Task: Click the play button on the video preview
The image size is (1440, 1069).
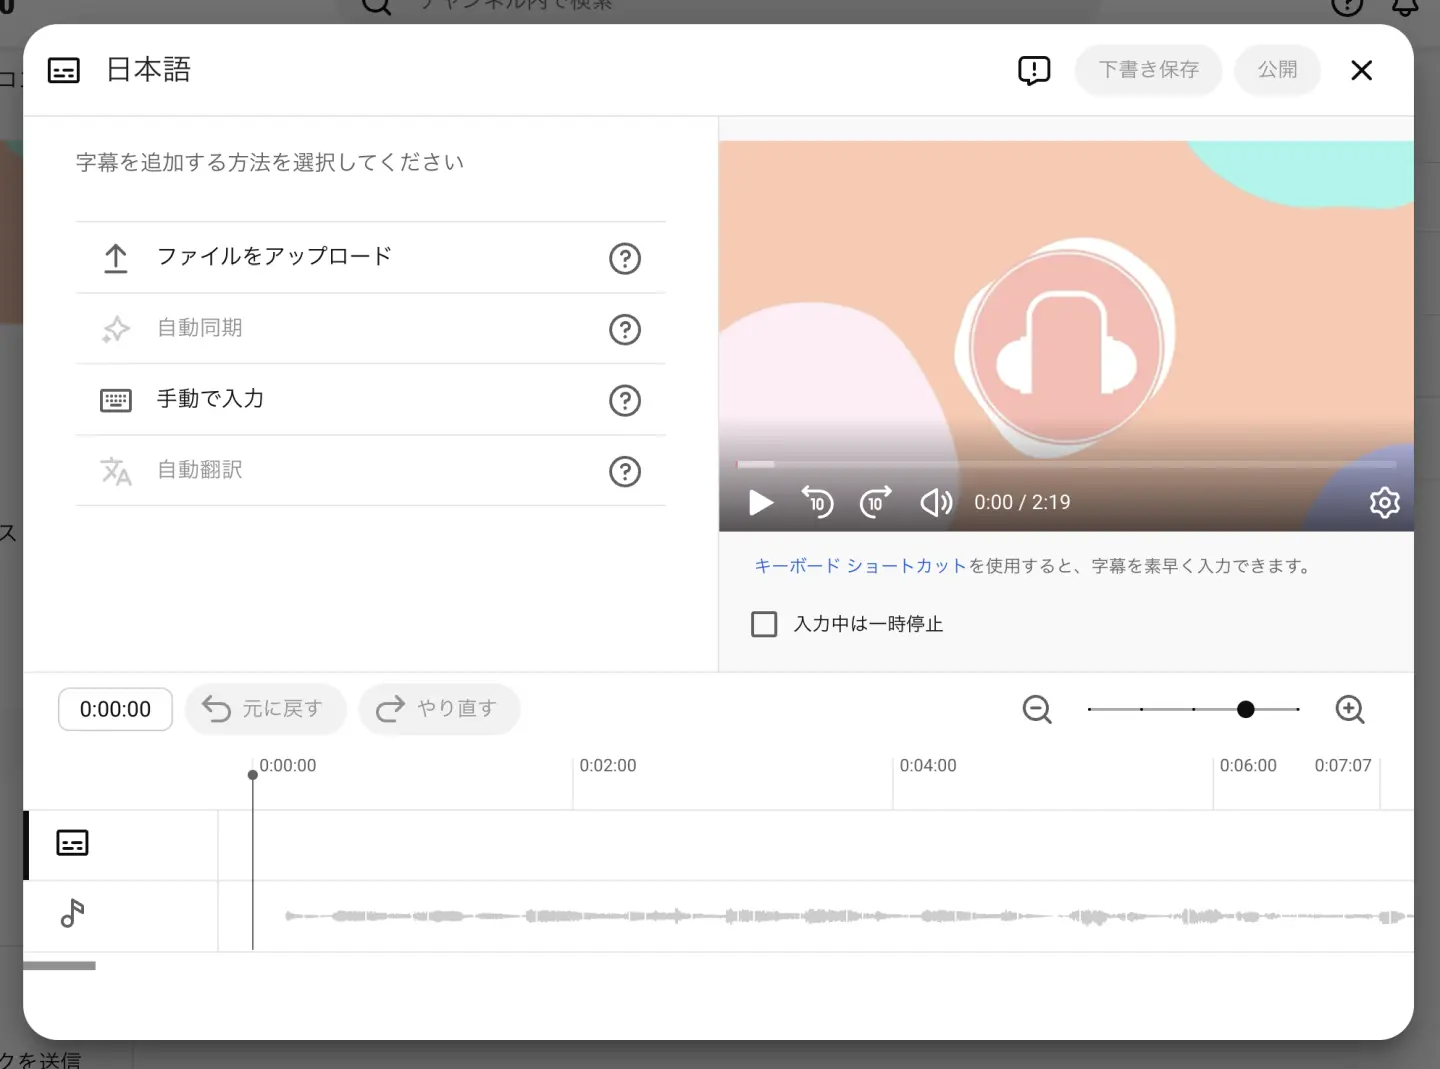Action: [x=760, y=502]
